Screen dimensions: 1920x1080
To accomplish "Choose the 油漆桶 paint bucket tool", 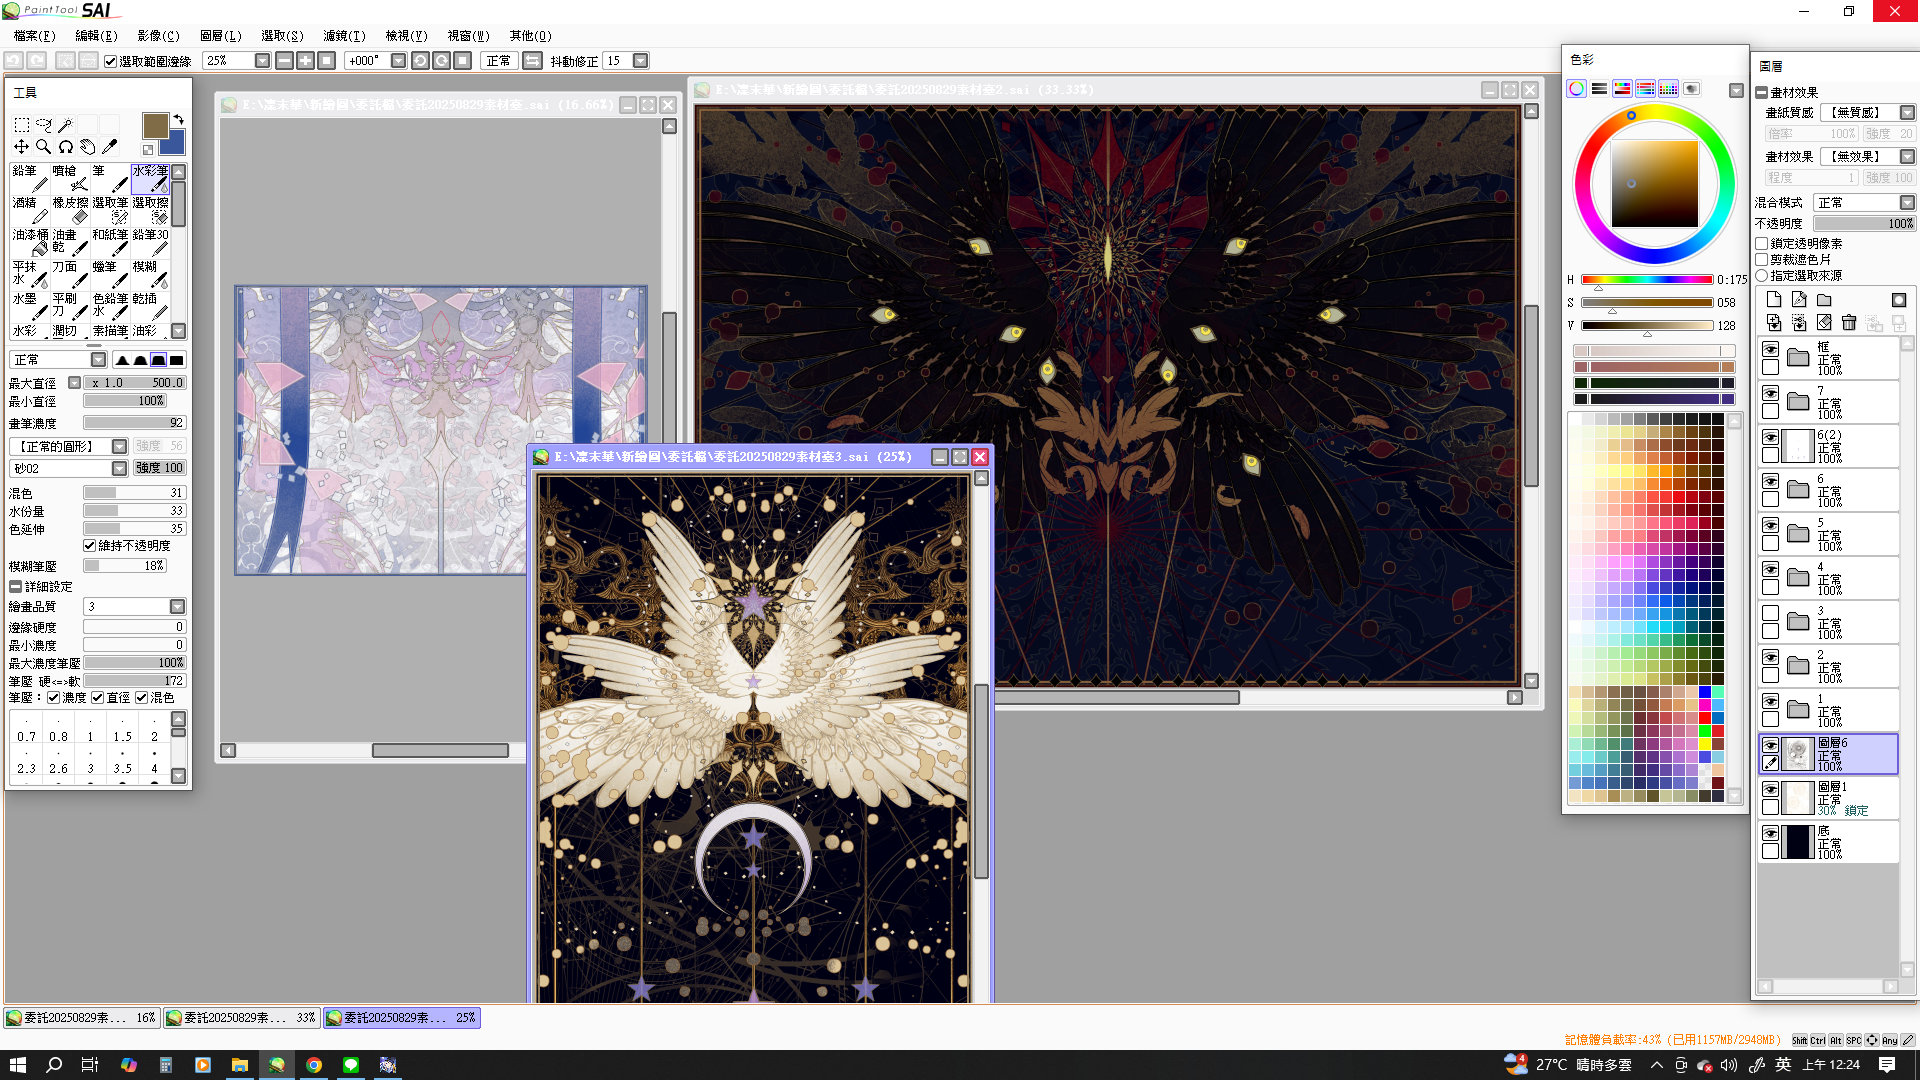I will (30, 242).
